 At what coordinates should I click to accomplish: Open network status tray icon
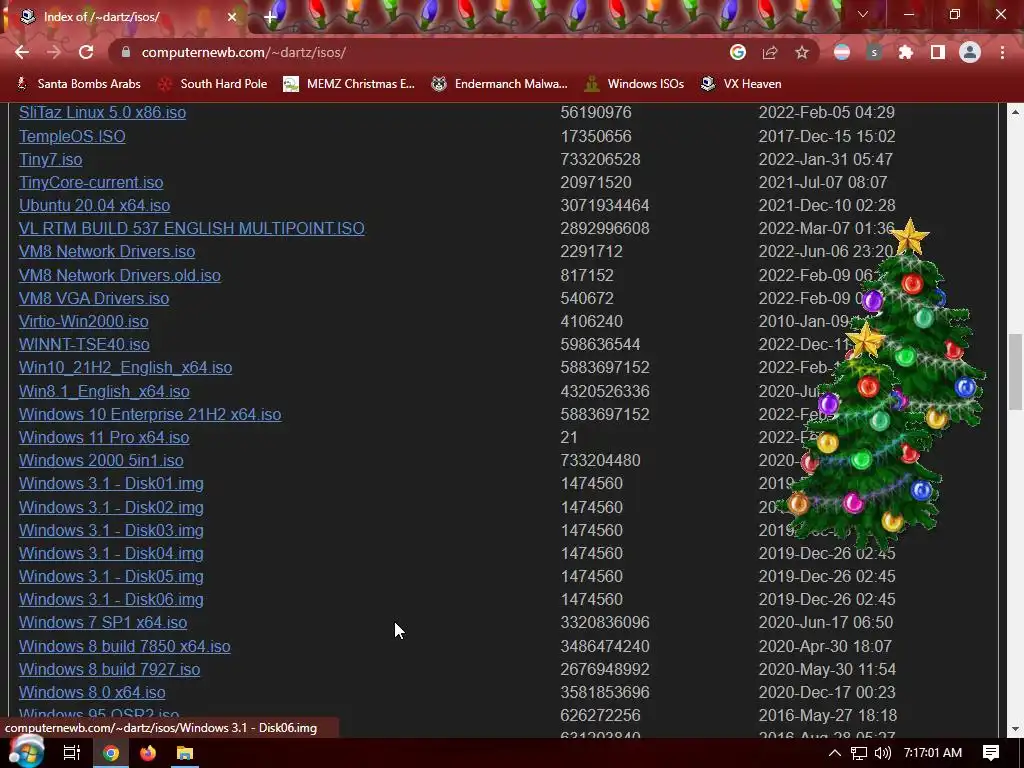859,753
